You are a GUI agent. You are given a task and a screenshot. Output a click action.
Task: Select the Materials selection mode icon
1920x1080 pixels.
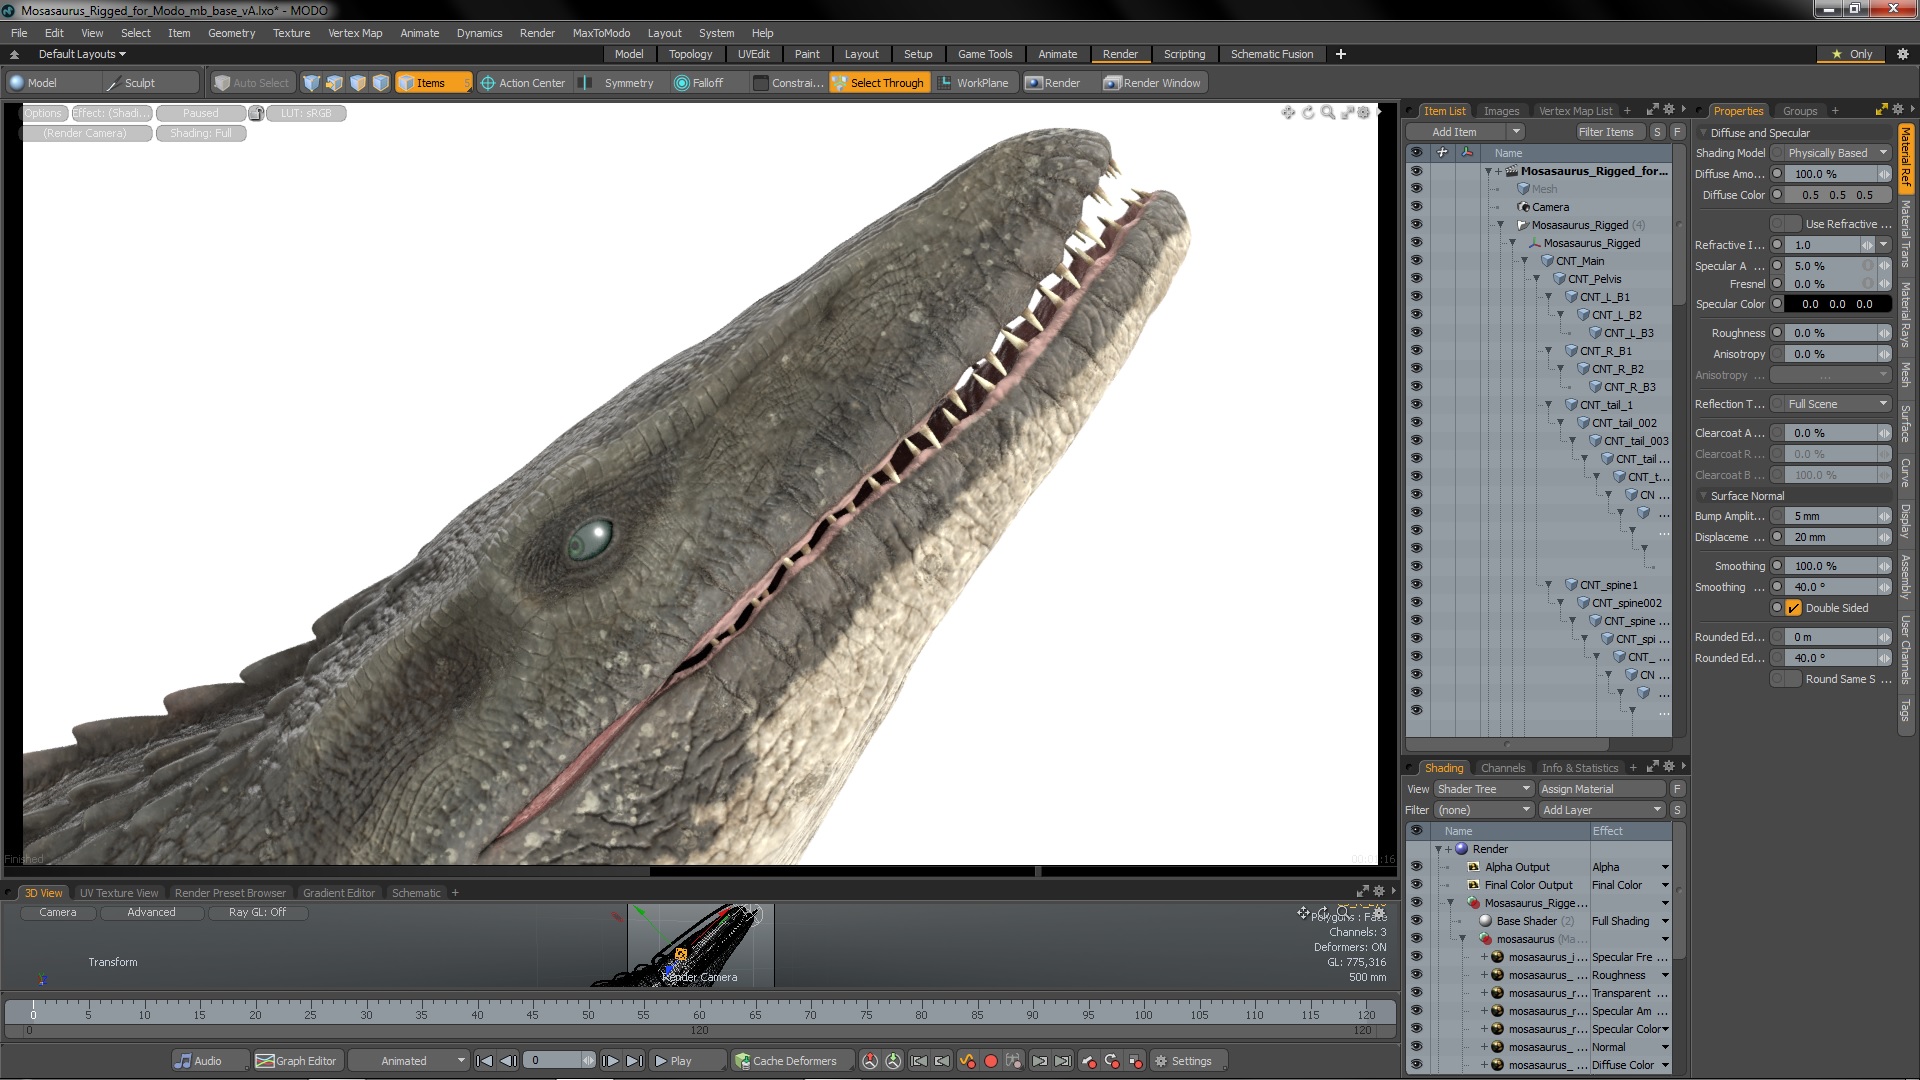(x=380, y=83)
